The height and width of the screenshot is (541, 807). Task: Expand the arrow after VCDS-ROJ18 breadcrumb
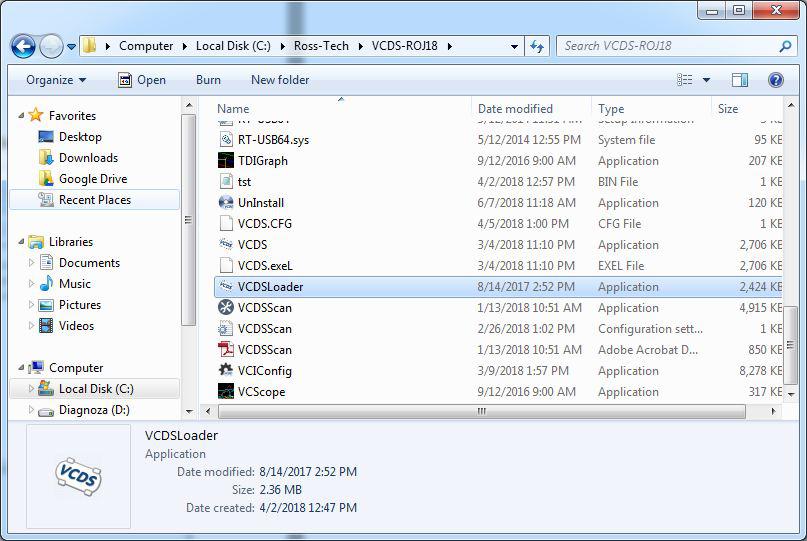450,46
